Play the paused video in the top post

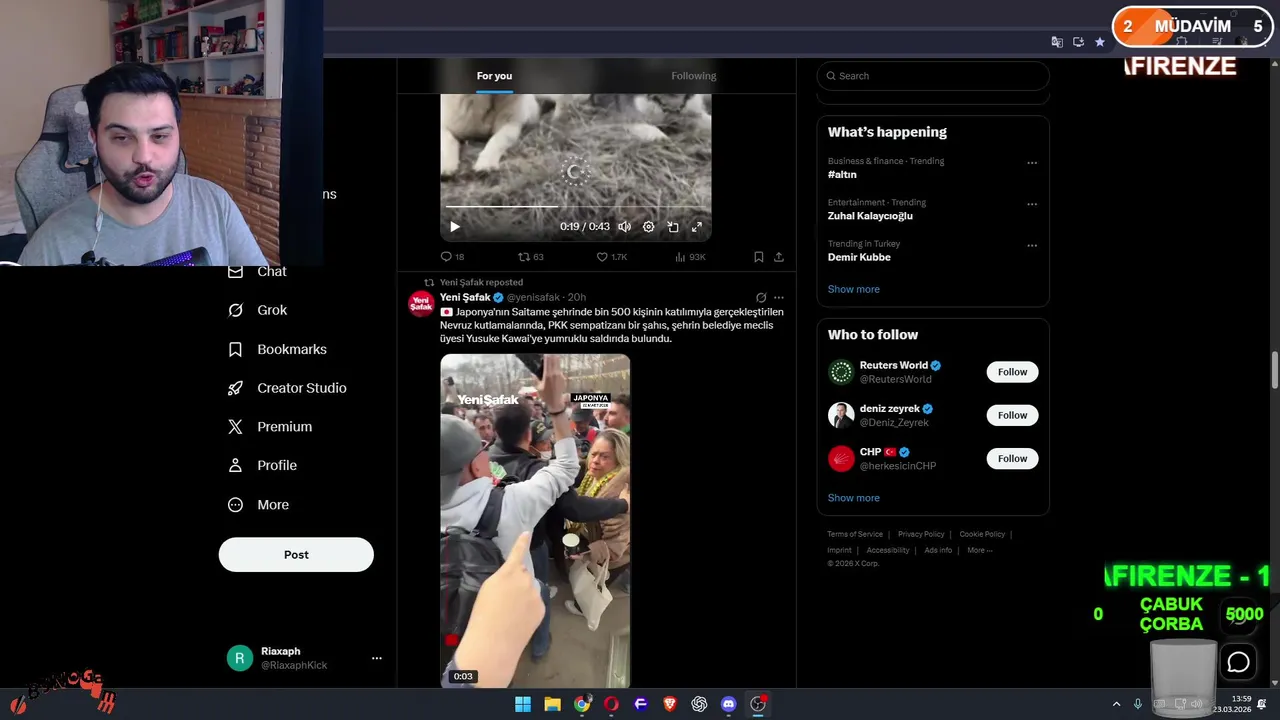click(x=455, y=227)
